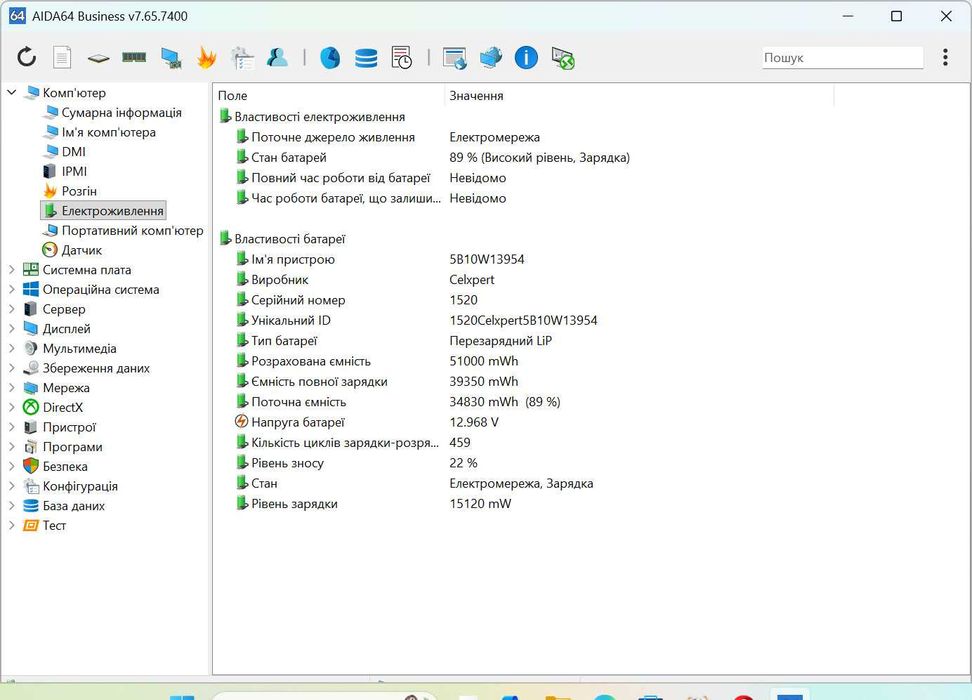Click the blue info circle icon
Image resolution: width=972 pixels, height=700 pixels.
tap(526, 58)
